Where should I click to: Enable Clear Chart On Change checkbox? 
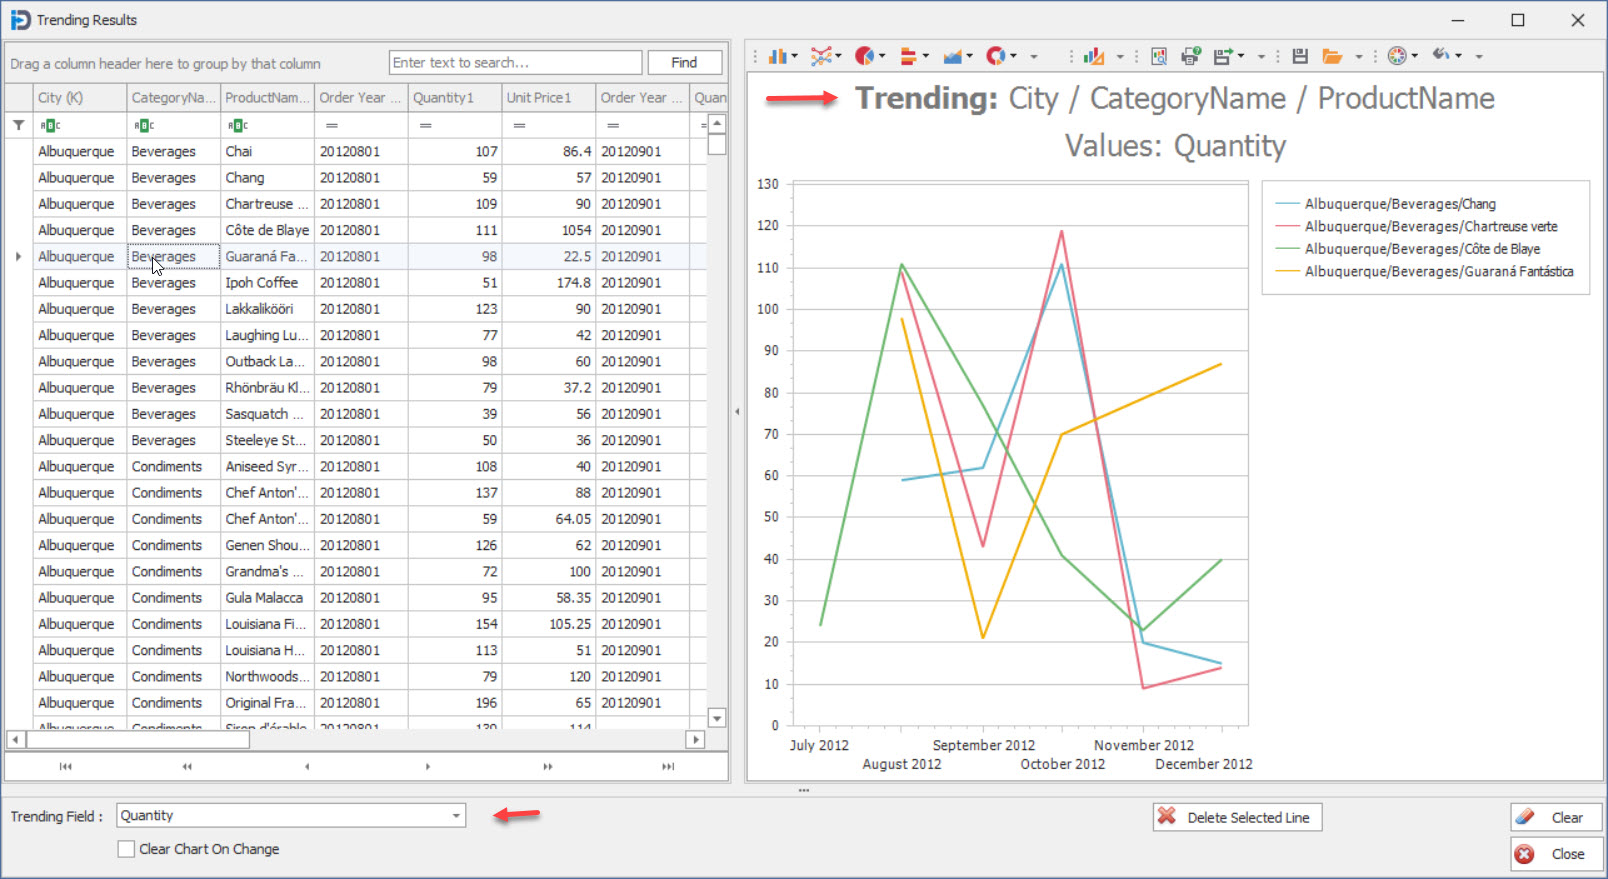pos(126,849)
